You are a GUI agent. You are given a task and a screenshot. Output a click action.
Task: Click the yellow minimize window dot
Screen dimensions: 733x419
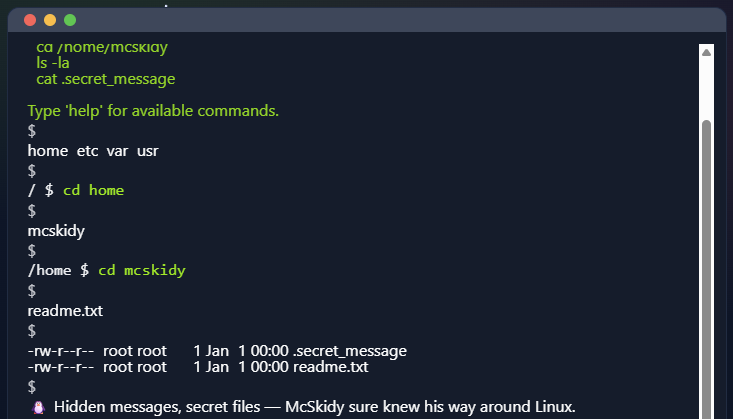[x=49, y=20]
